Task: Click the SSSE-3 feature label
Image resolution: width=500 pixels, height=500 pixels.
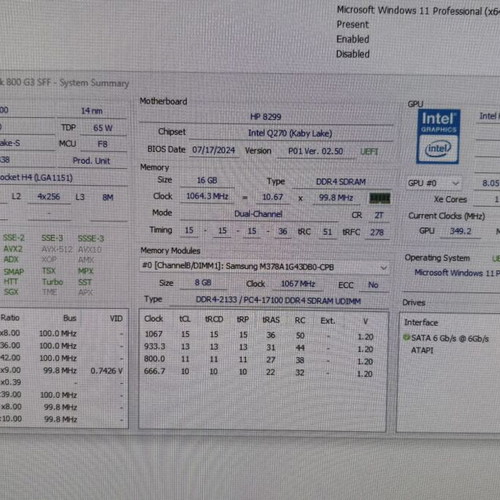Action: [91, 238]
